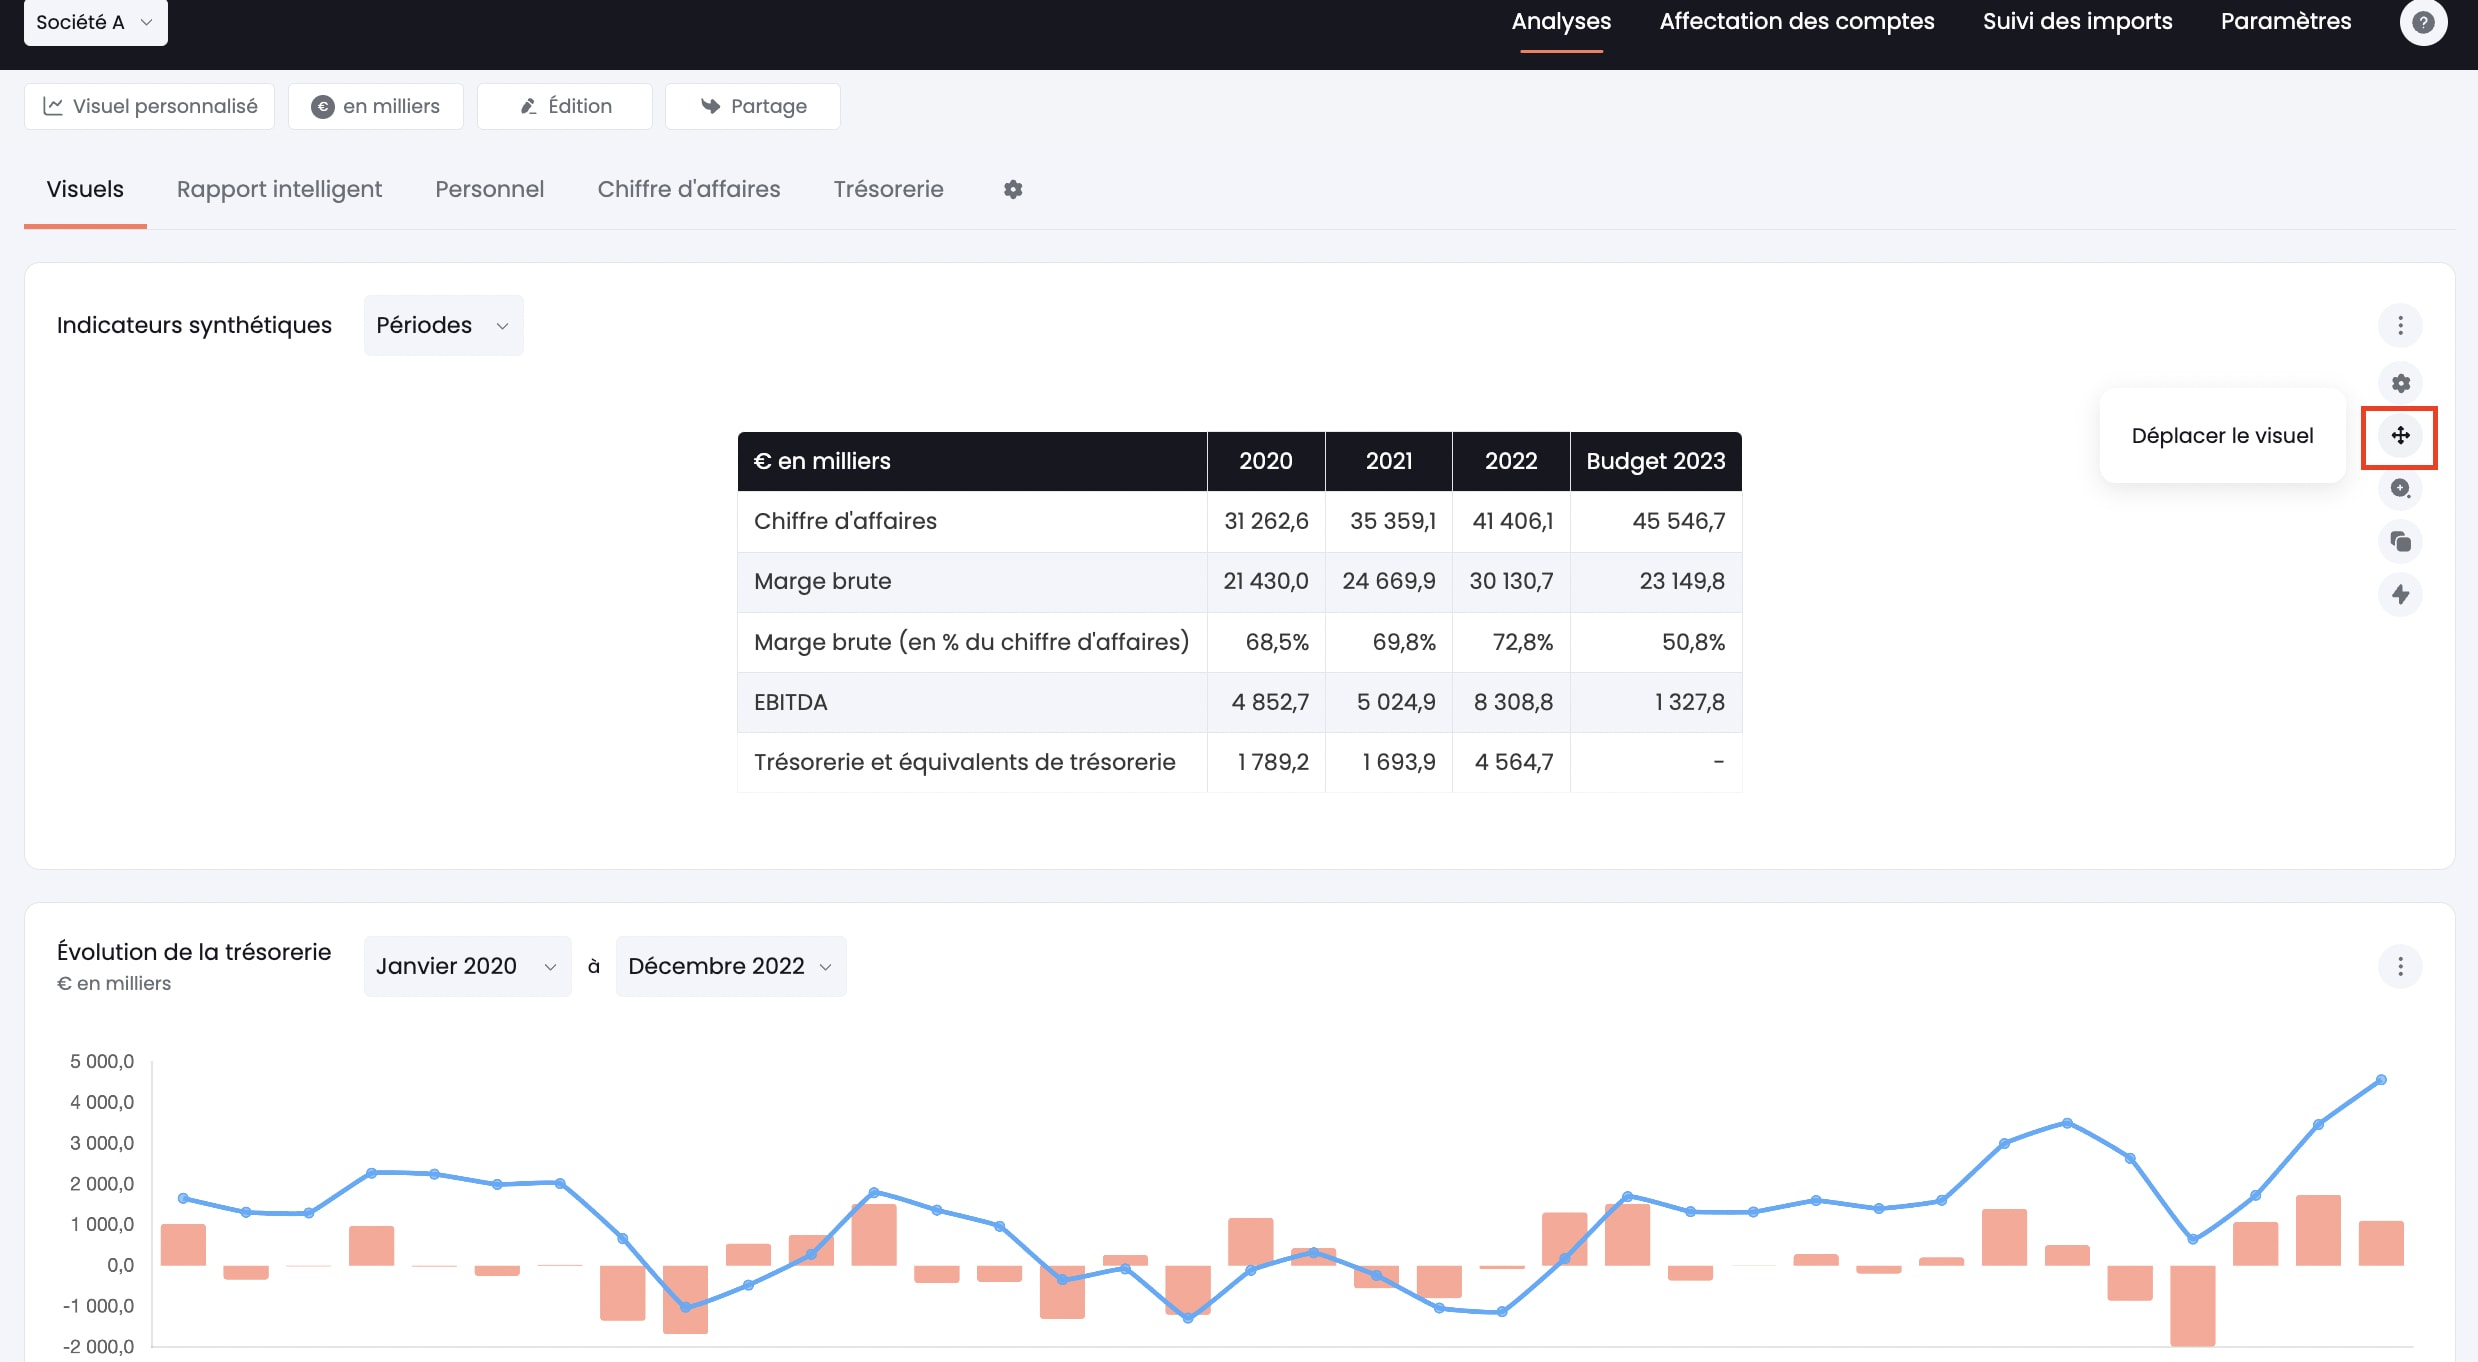The width and height of the screenshot is (2478, 1362).
Task: Open Suivi des imports menu
Action: coord(2077,21)
